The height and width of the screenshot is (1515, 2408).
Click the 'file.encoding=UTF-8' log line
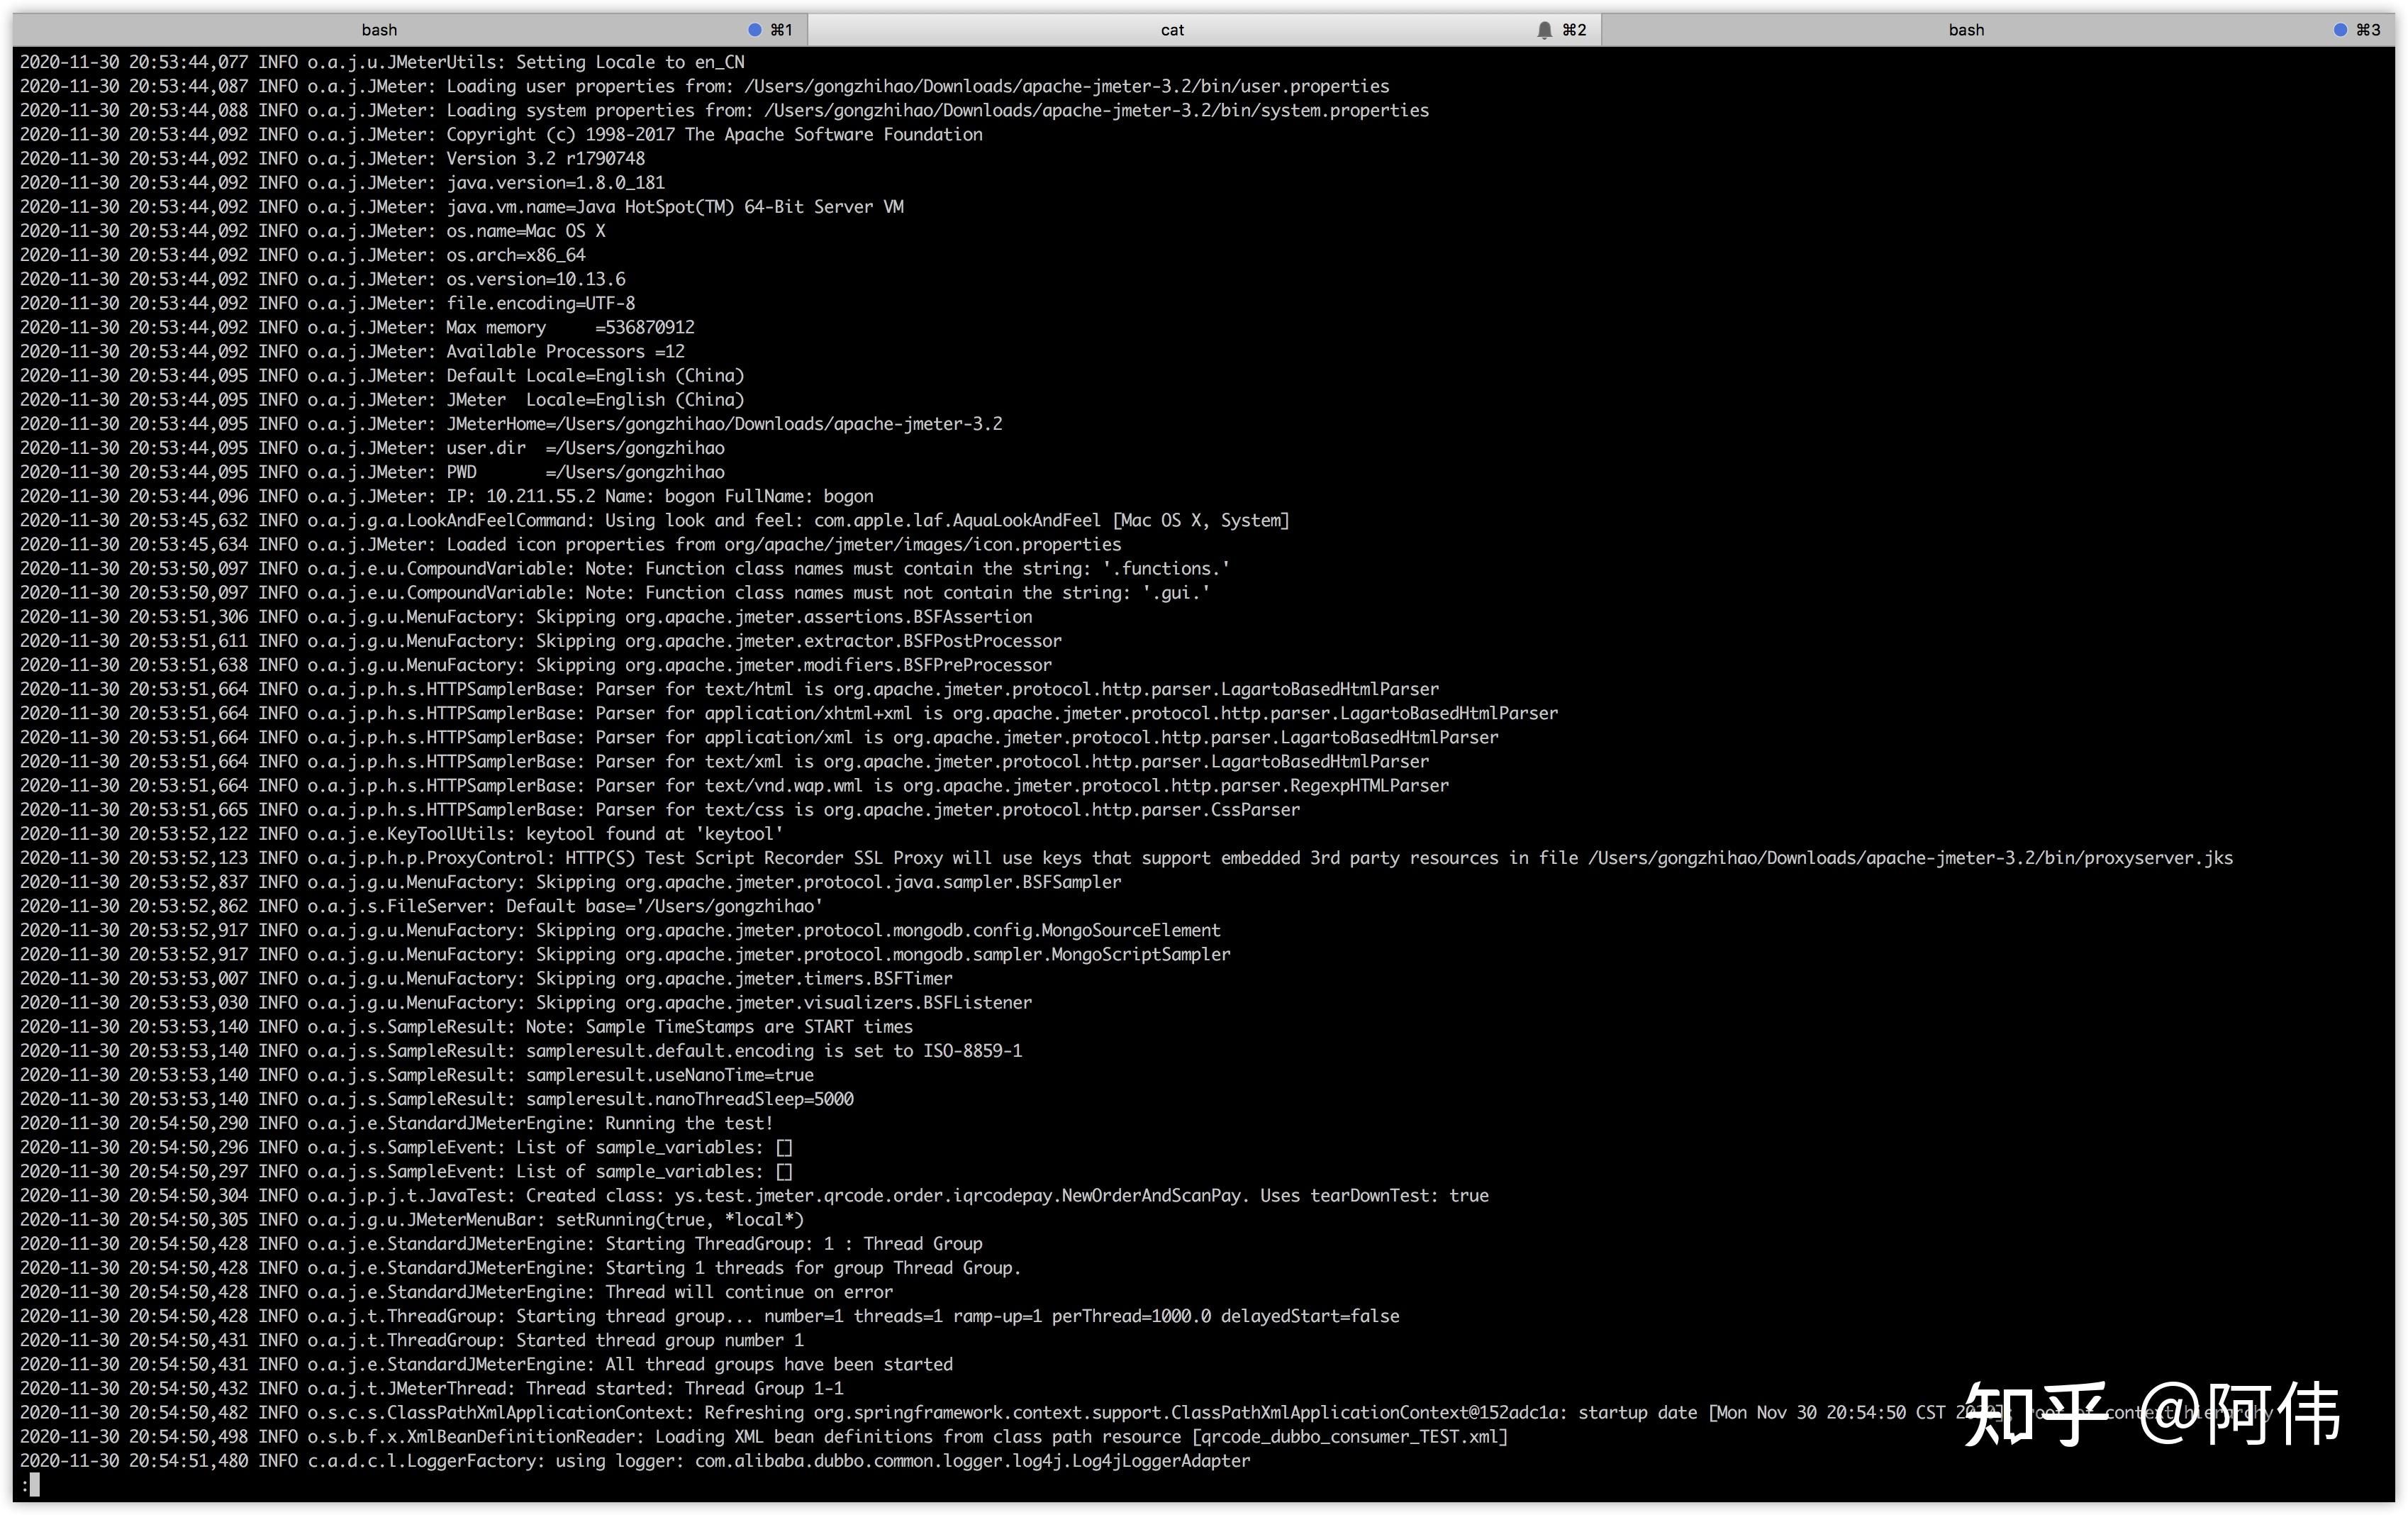[x=327, y=303]
